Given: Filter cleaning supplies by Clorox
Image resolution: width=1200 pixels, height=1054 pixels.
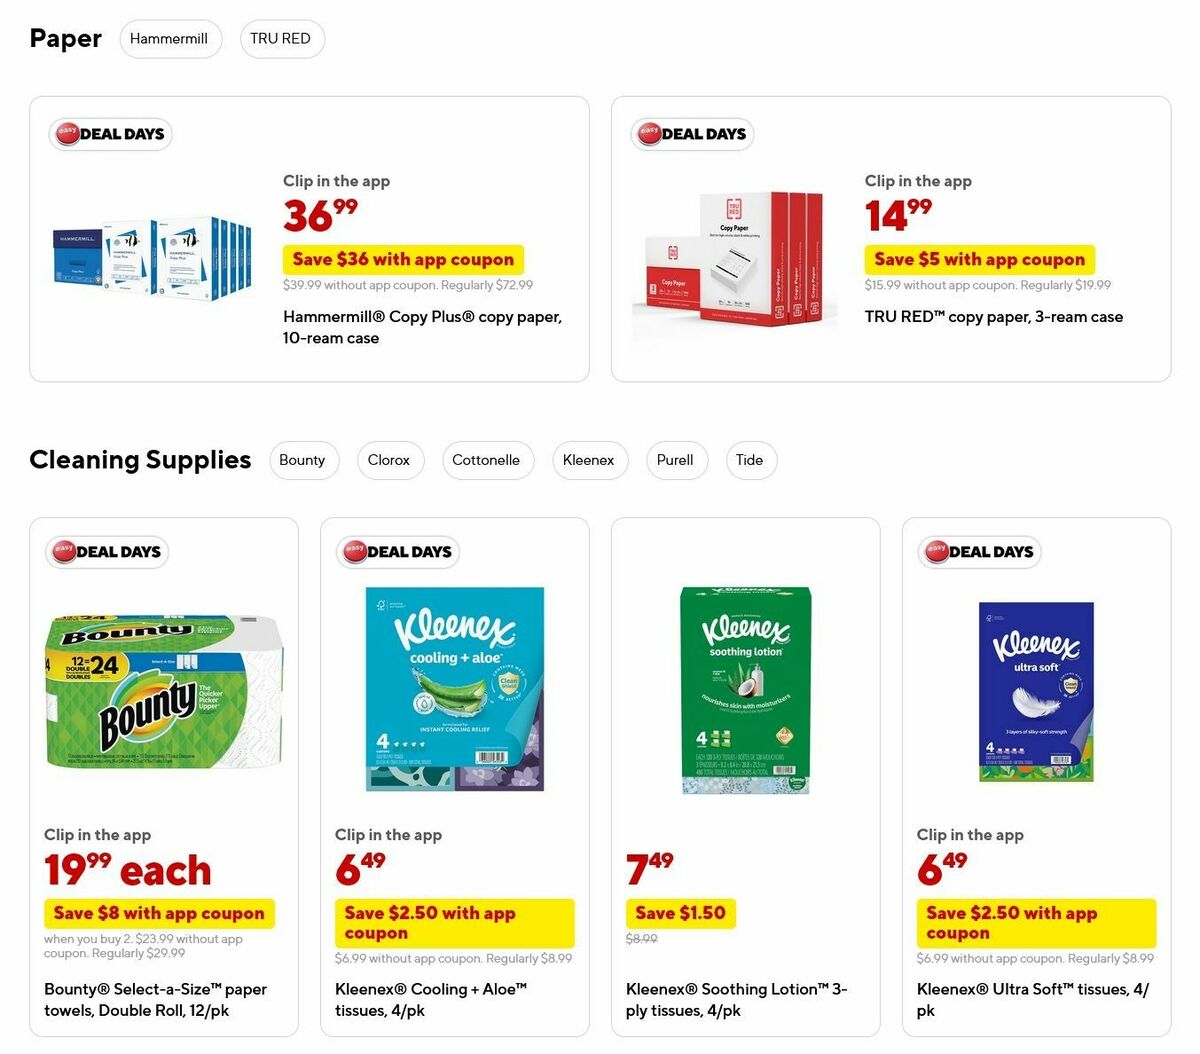Looking at the screenshot, I should (x=389, y=460).
